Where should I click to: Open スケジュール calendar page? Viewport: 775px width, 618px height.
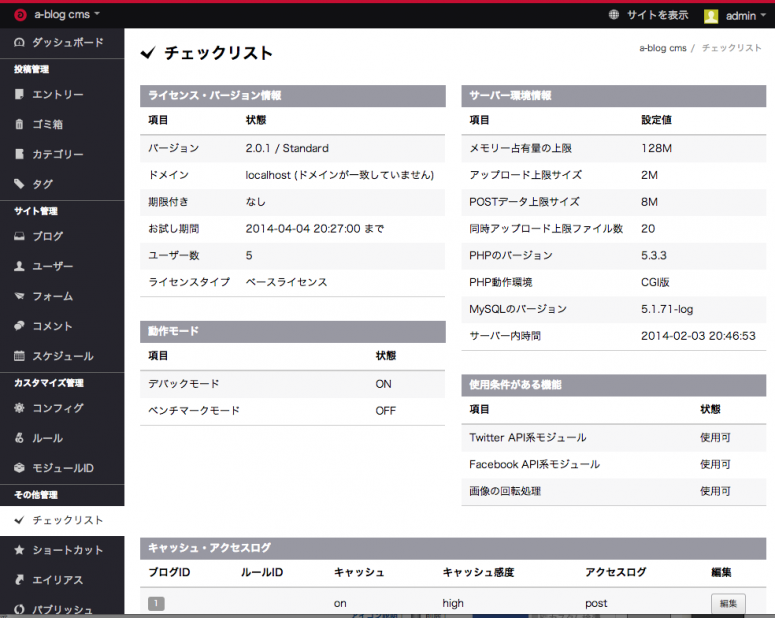pos(62,357)
